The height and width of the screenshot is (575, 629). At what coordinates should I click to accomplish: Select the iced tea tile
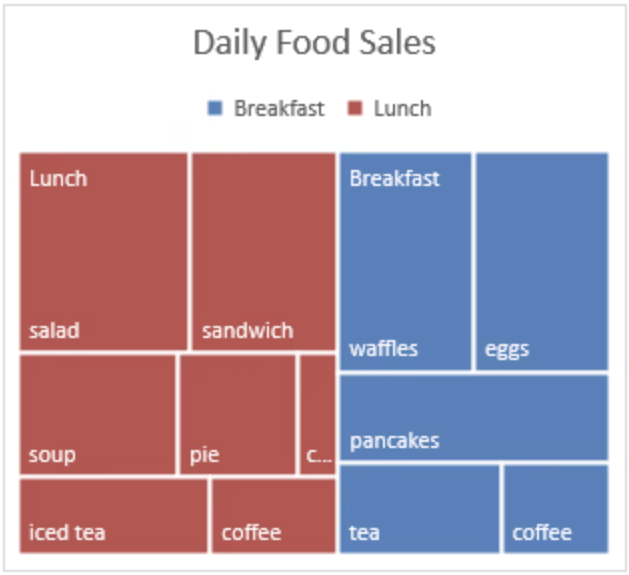tap(113, 515)
